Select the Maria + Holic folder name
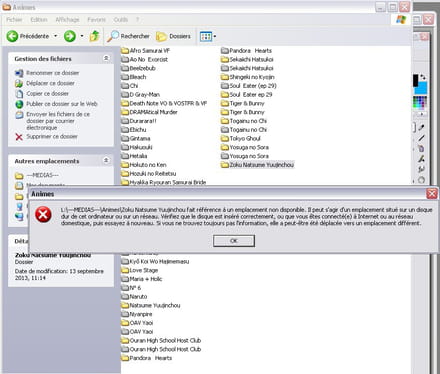 (146, 279)
